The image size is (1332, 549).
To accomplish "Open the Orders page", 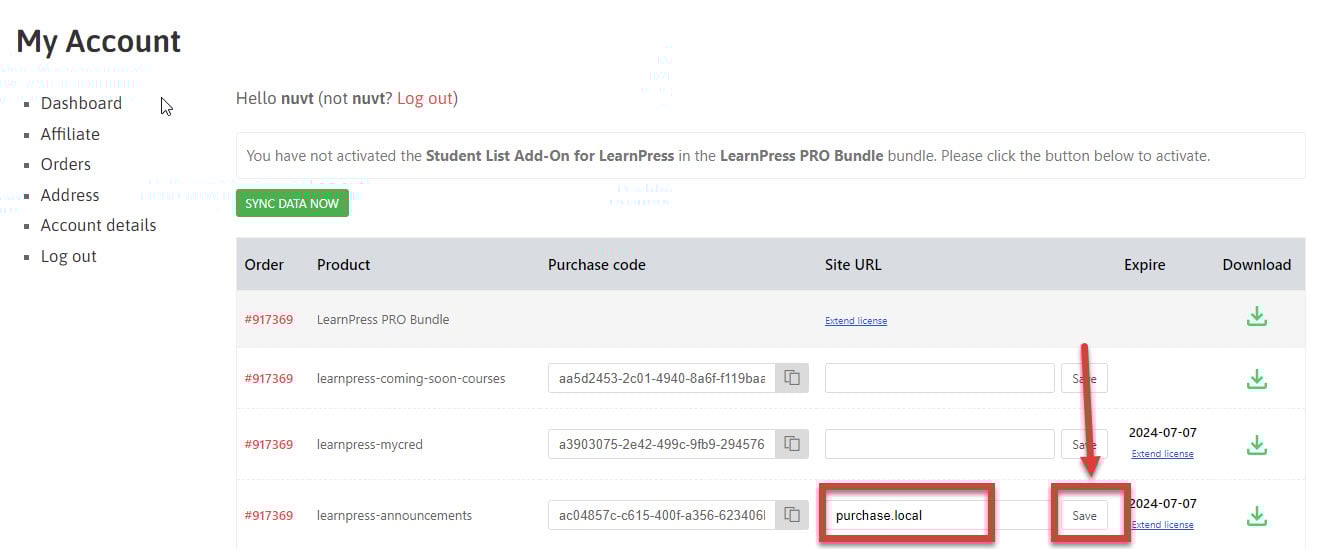I will 66,164.
